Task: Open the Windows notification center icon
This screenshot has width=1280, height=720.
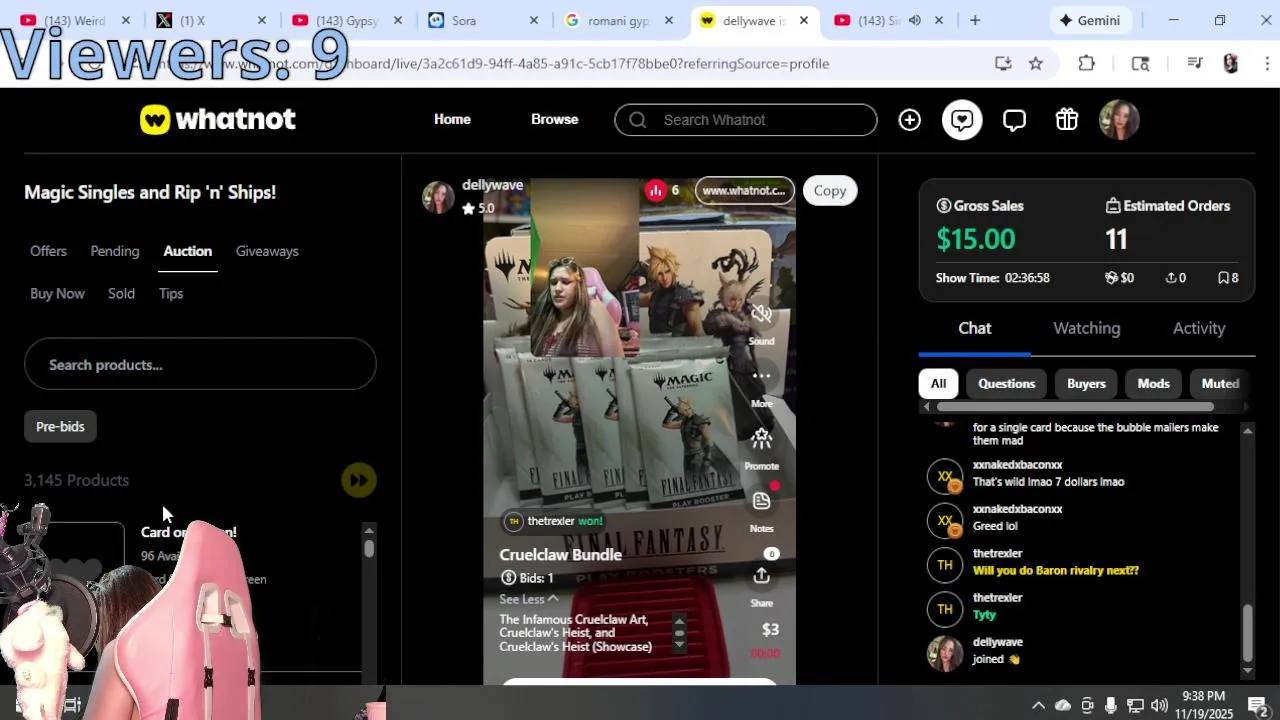Action: tap(1258, 705)
